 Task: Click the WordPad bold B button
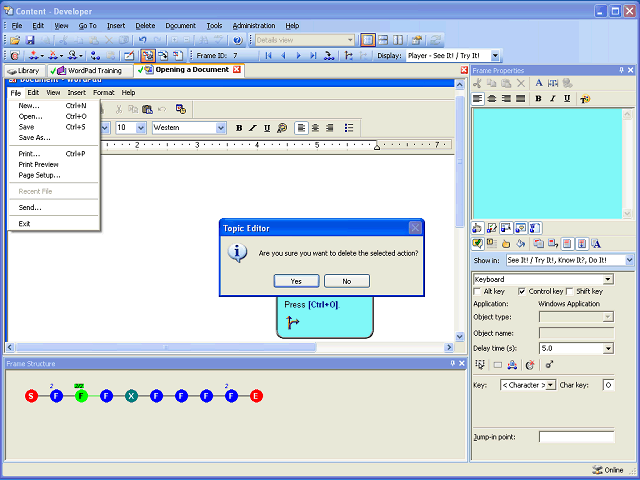coord(239,128)
